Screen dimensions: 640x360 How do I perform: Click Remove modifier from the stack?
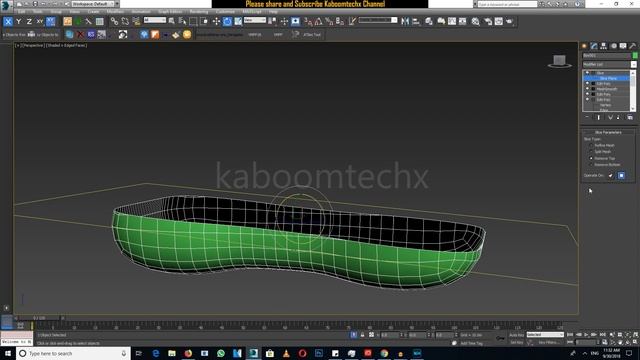click(x=618, y=118)
